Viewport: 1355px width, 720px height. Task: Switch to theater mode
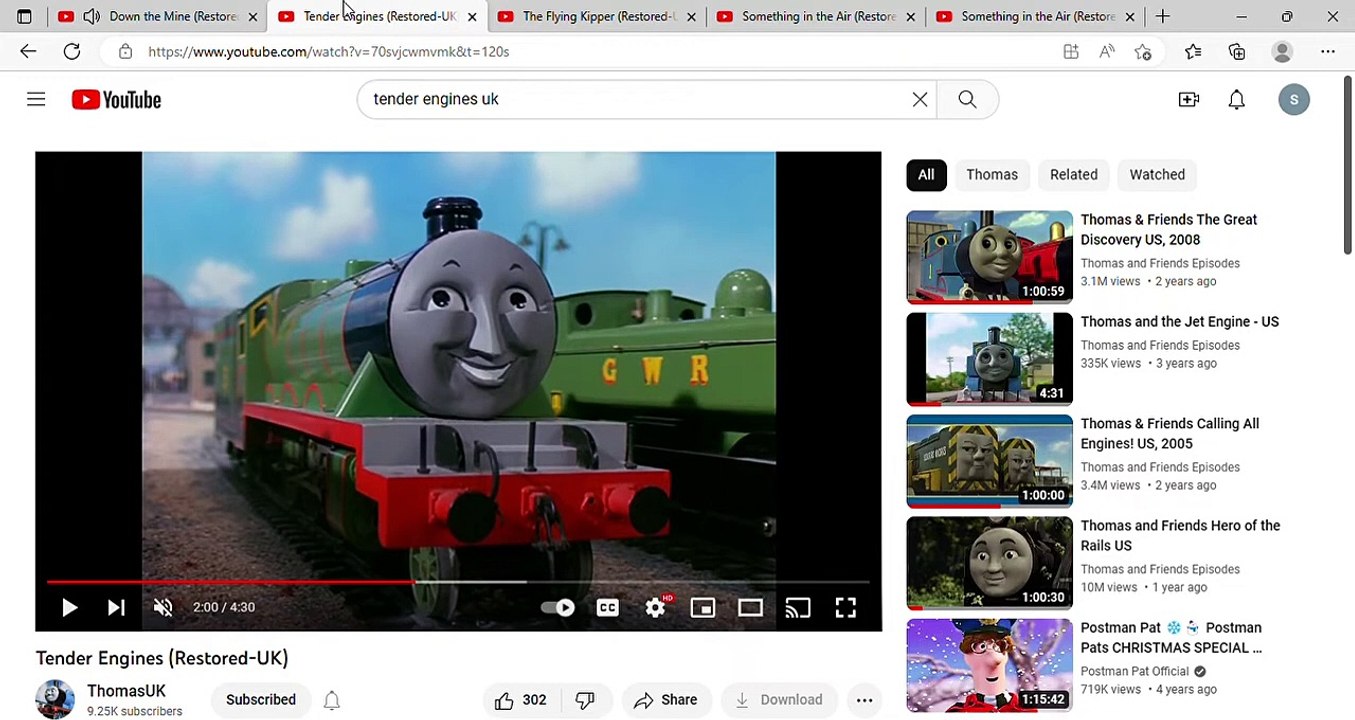tap(750, 607)
